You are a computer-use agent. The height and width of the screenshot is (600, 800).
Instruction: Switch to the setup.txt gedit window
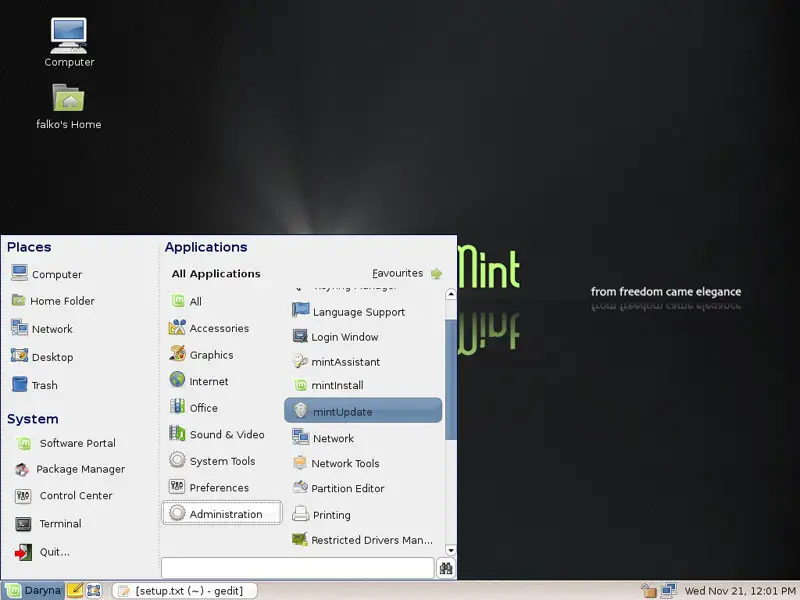point(184,590)
